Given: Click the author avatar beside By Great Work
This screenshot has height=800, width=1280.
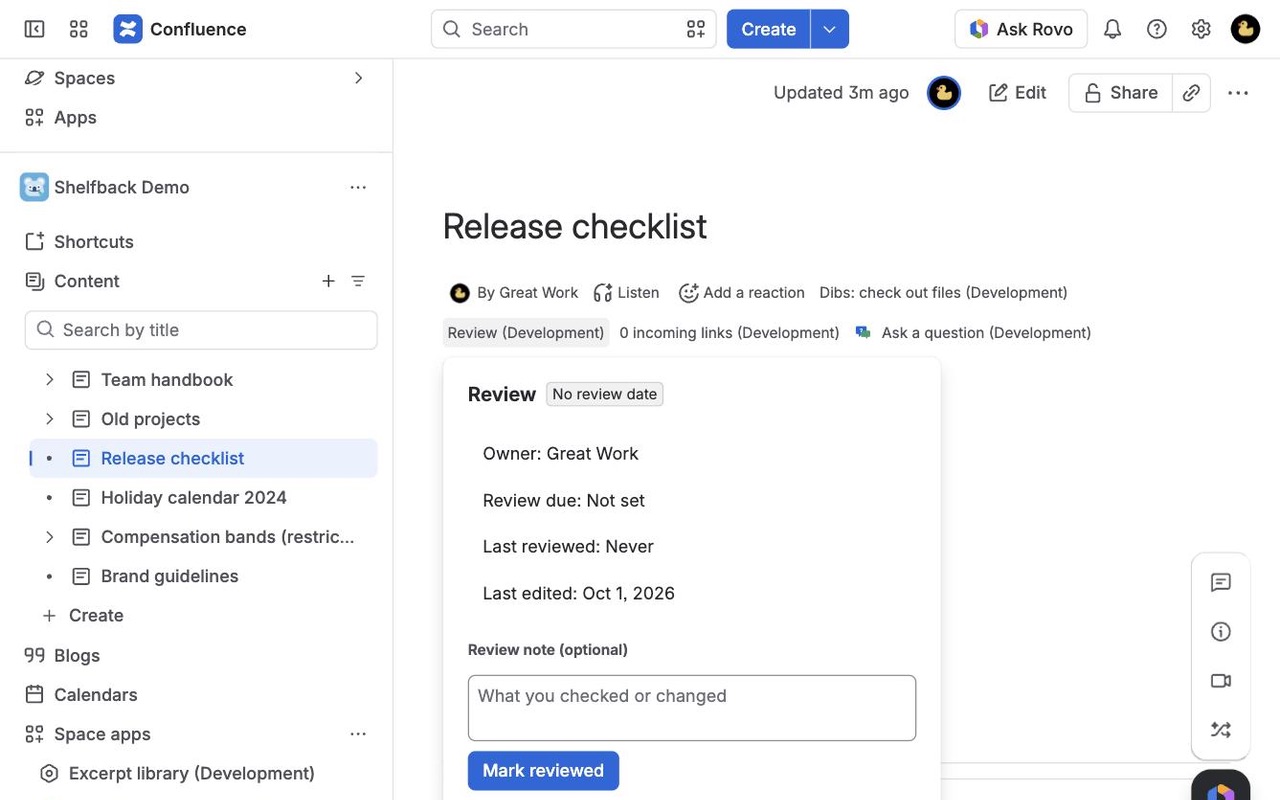Looking at the screenshot, I should pos(460,293).
